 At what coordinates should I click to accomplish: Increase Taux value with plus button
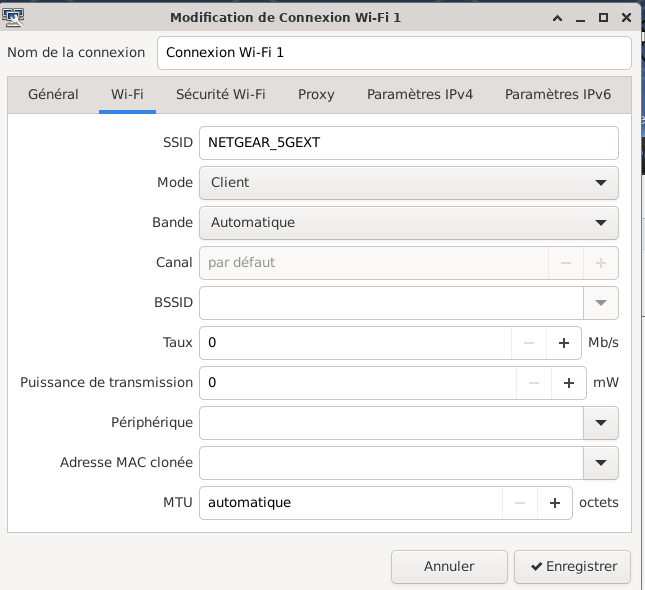pos(564,343)
